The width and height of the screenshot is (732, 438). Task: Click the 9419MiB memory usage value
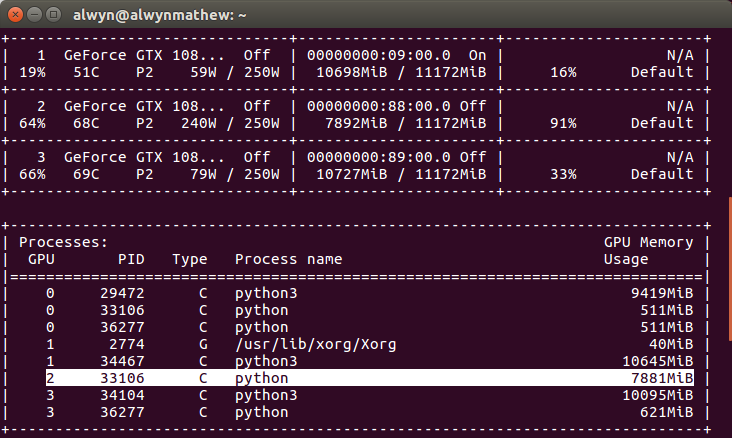(x=661, y=294)
